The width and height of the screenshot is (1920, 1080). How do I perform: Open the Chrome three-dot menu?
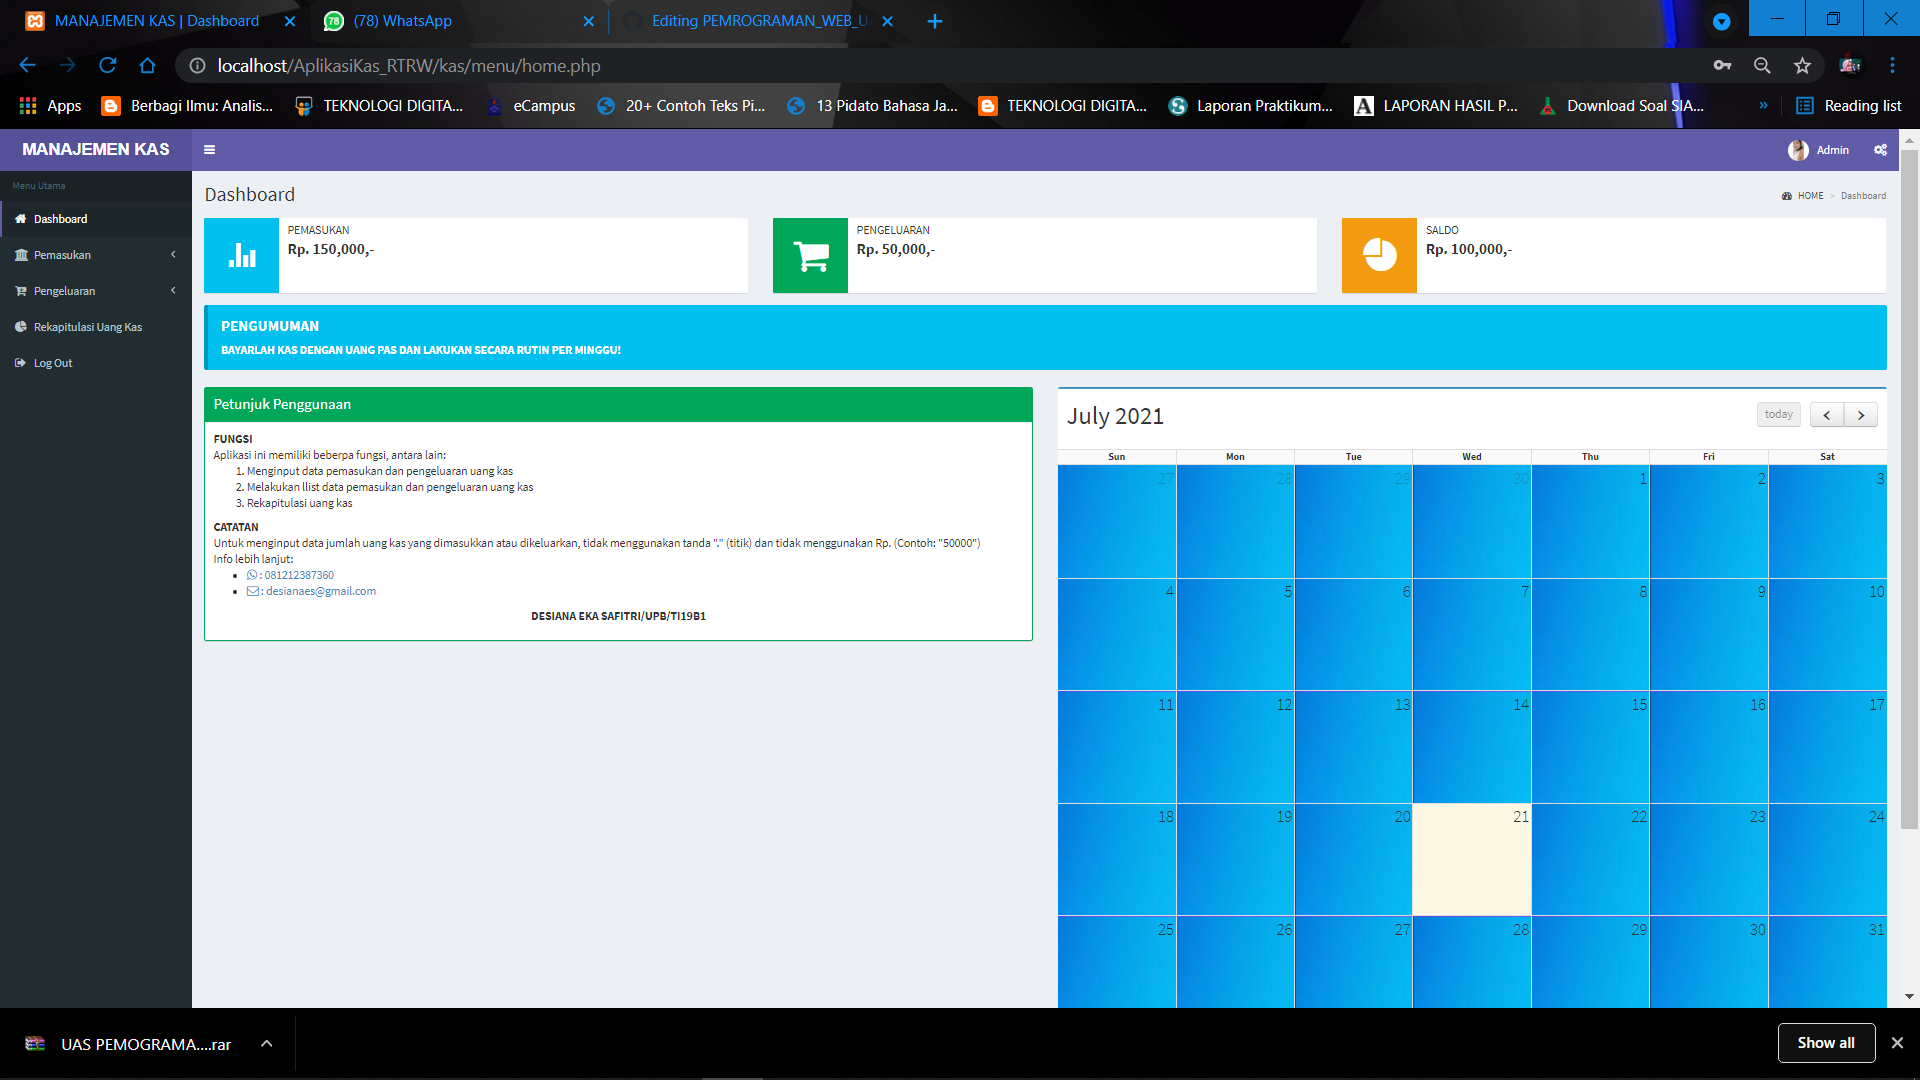pyautogui.click(x=1892, y=66)
